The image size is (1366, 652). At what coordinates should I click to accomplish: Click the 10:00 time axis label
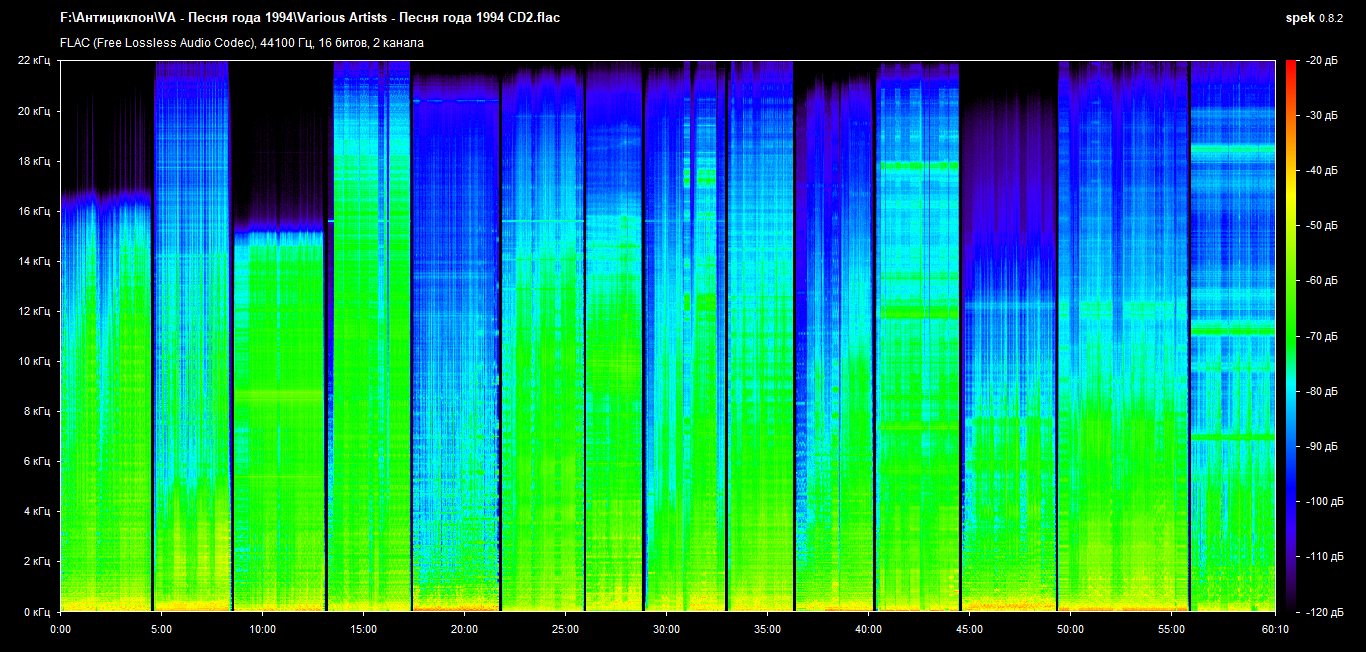pos(262,629)
